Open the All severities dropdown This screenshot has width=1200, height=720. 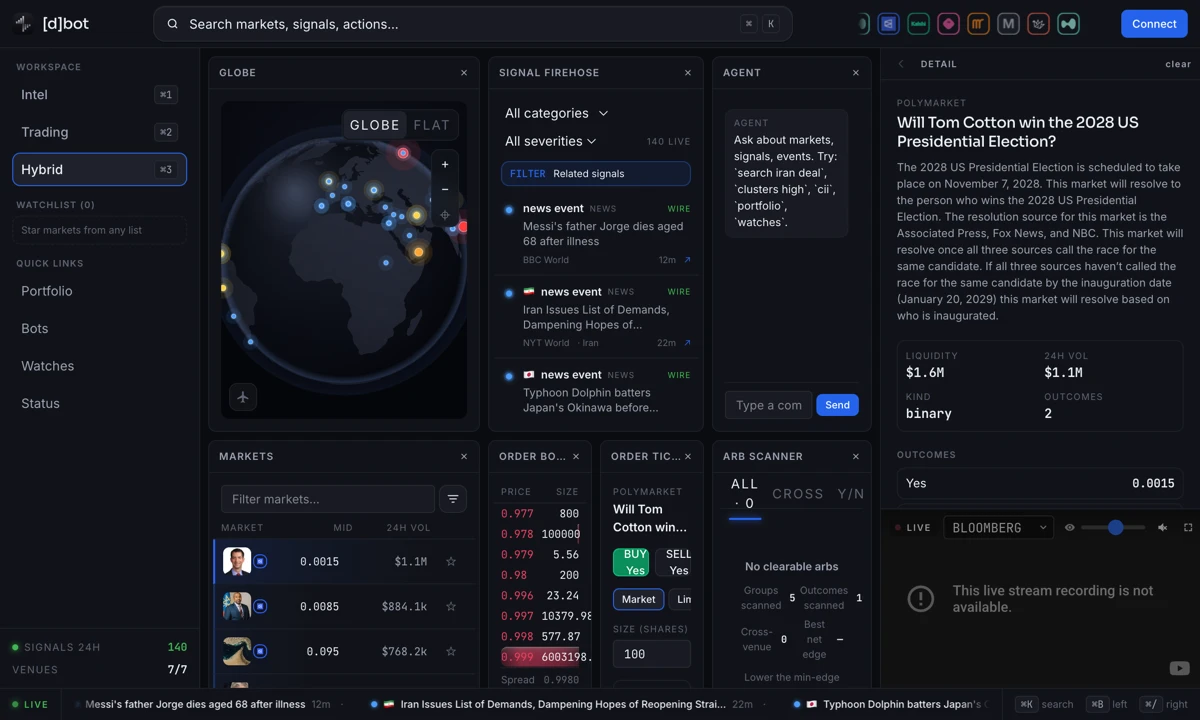[x=551, y=142]
